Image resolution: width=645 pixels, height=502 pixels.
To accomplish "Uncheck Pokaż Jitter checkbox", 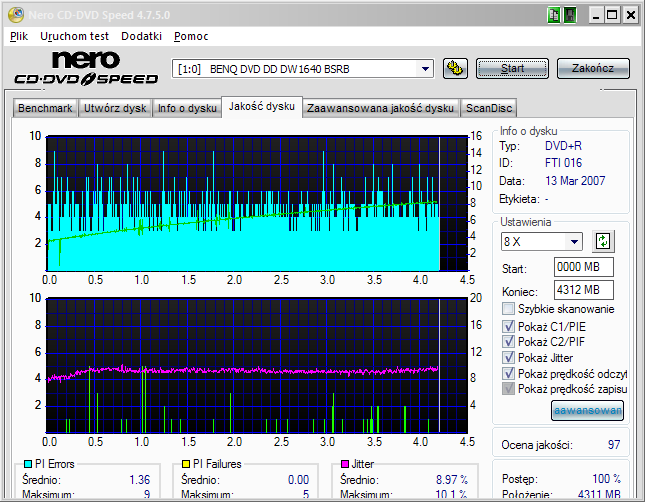I will [x=508, y=357].
